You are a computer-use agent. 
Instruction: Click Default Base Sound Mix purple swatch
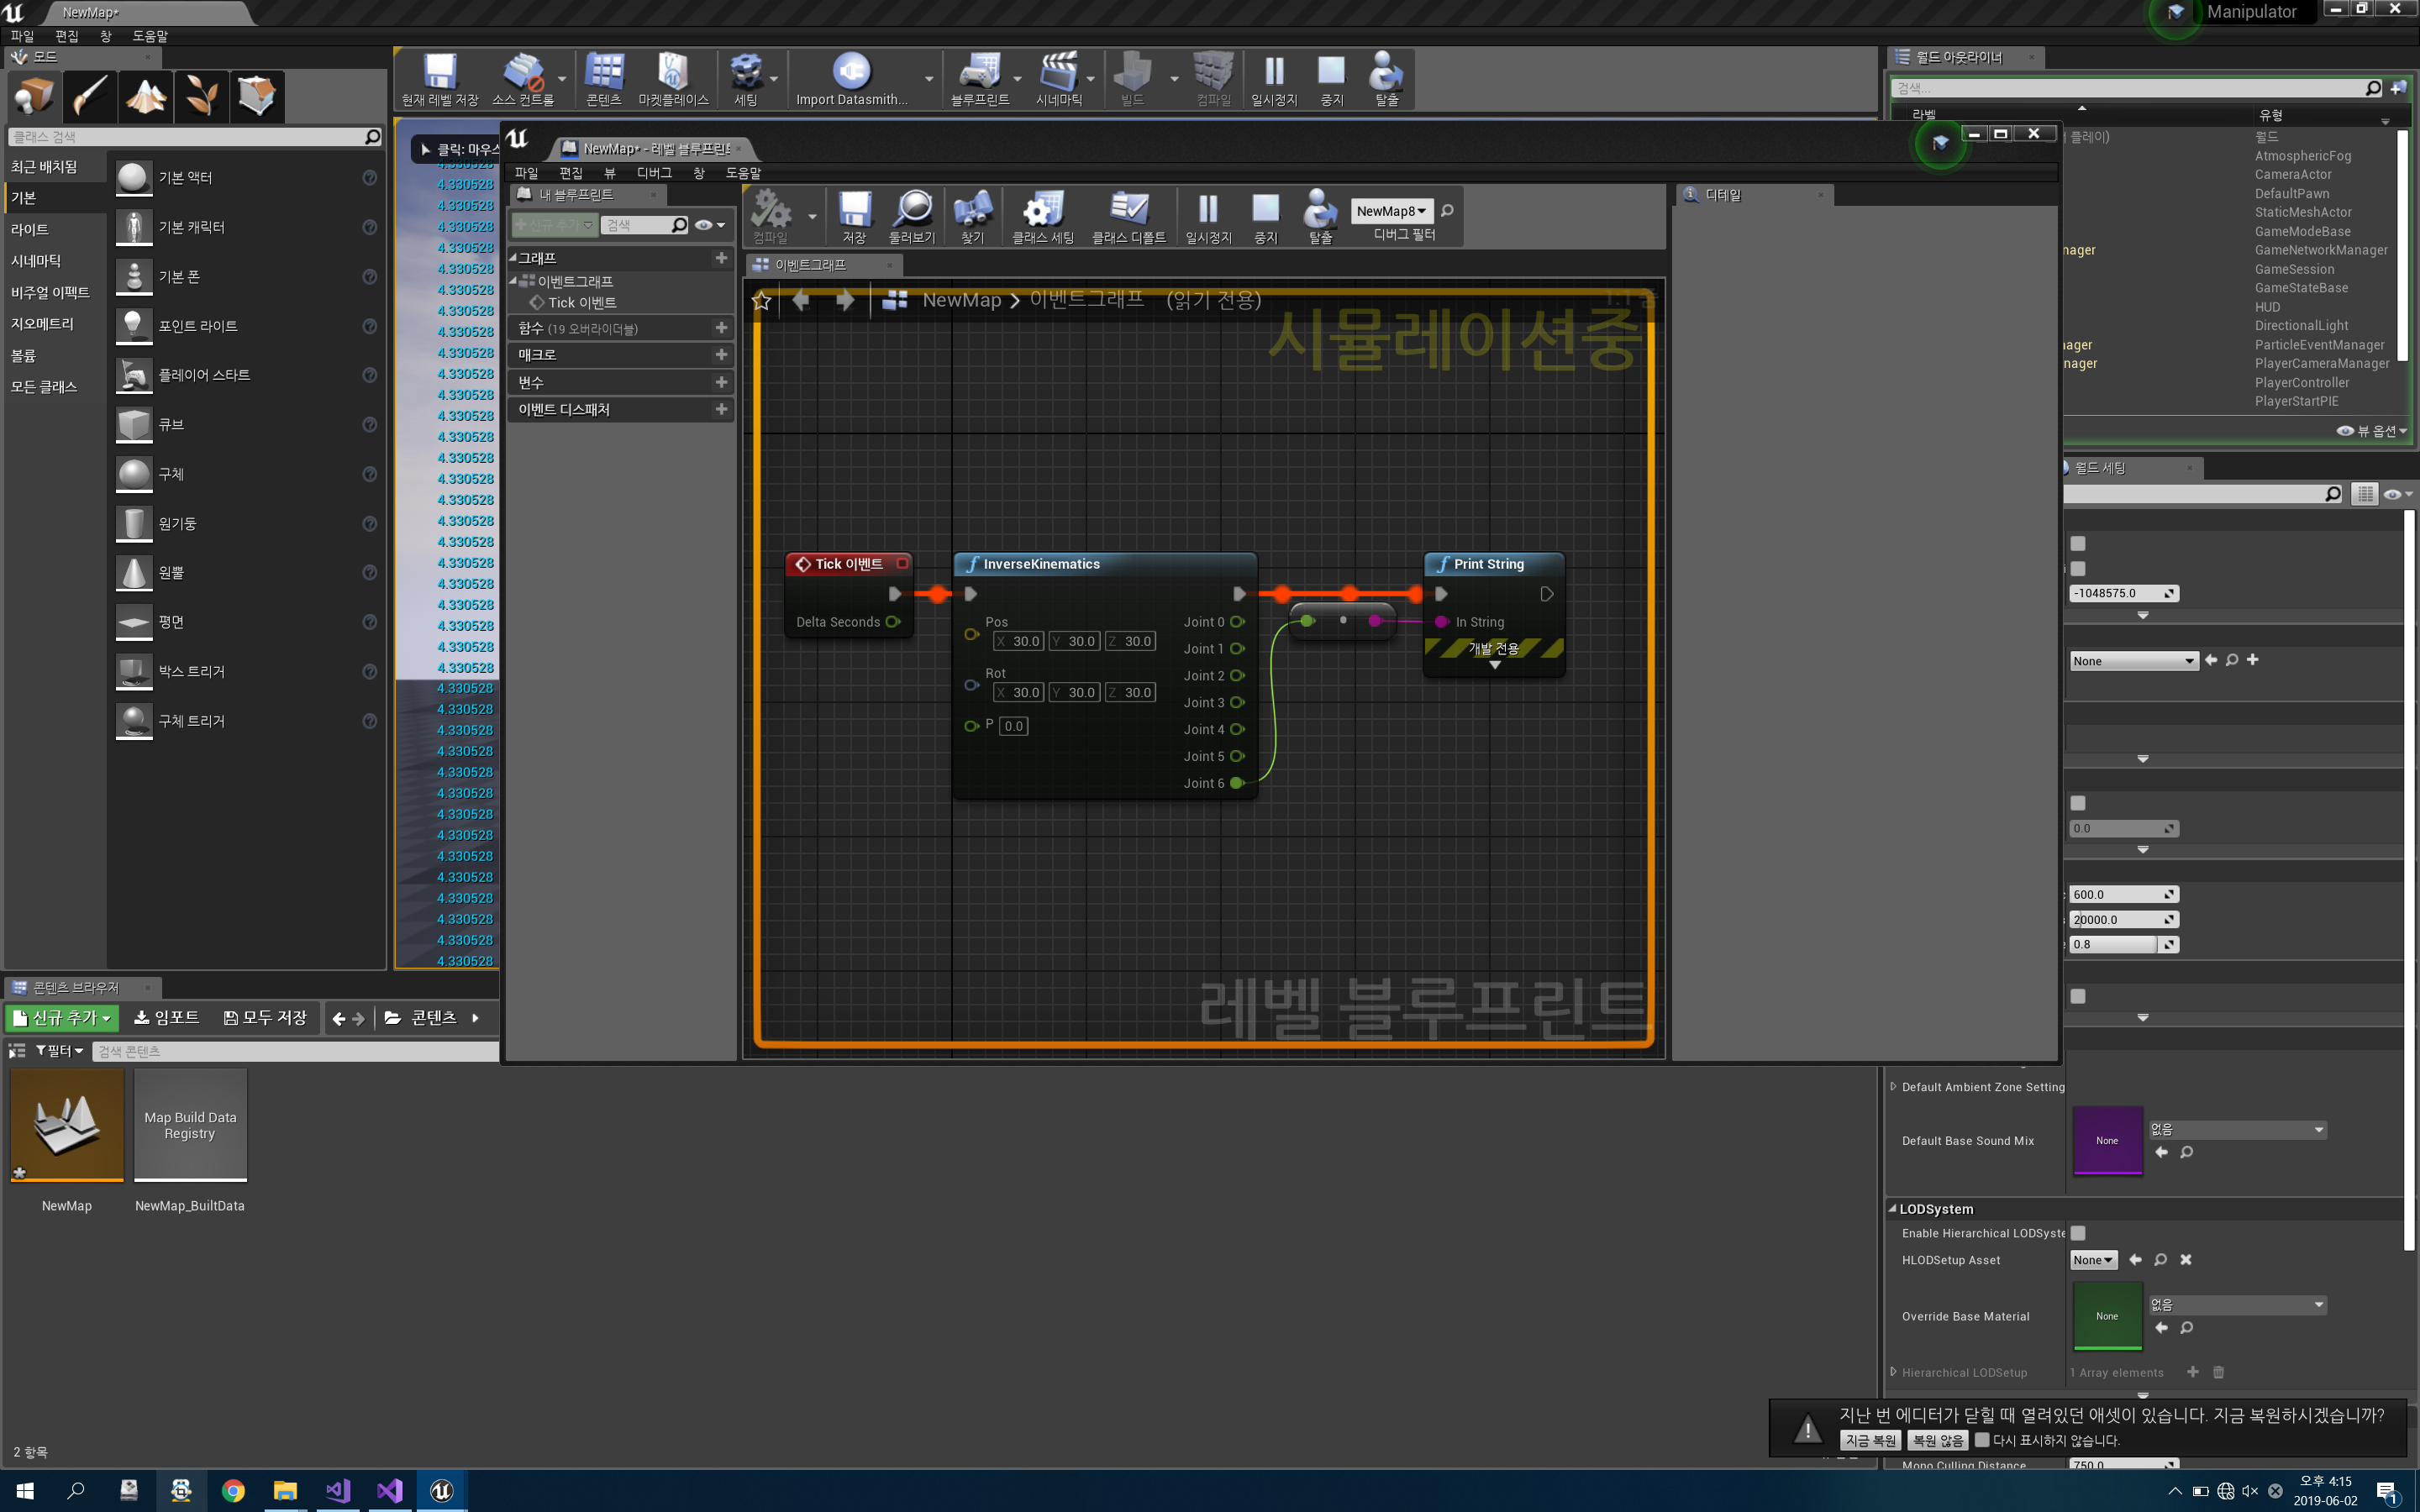click(x=2107, y=1140)
